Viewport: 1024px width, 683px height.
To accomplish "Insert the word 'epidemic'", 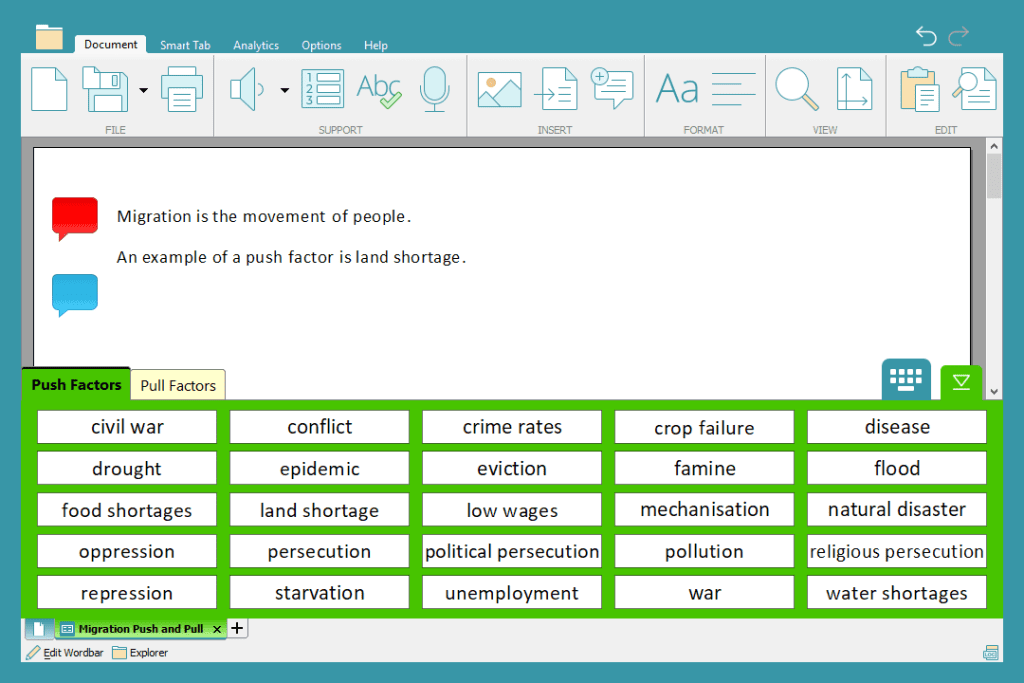I will coord(319,468).
